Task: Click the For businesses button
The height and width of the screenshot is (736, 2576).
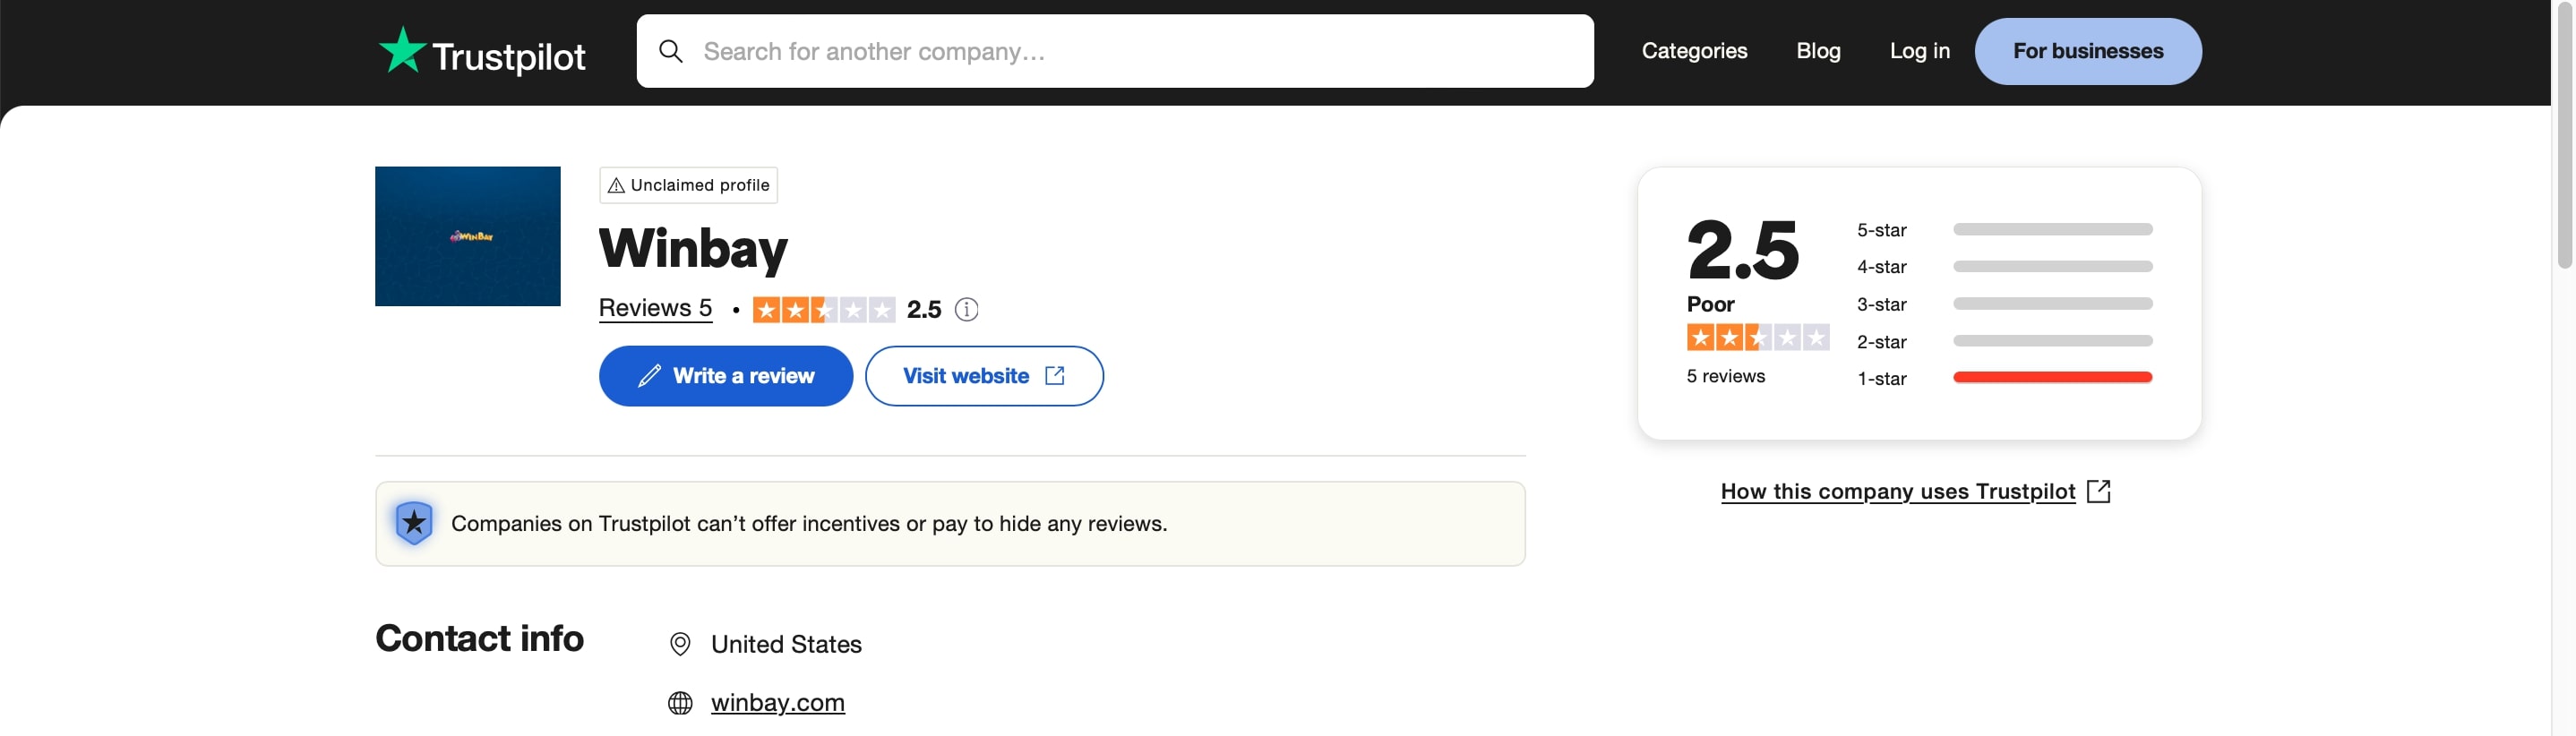Action: coord(2087,51)
